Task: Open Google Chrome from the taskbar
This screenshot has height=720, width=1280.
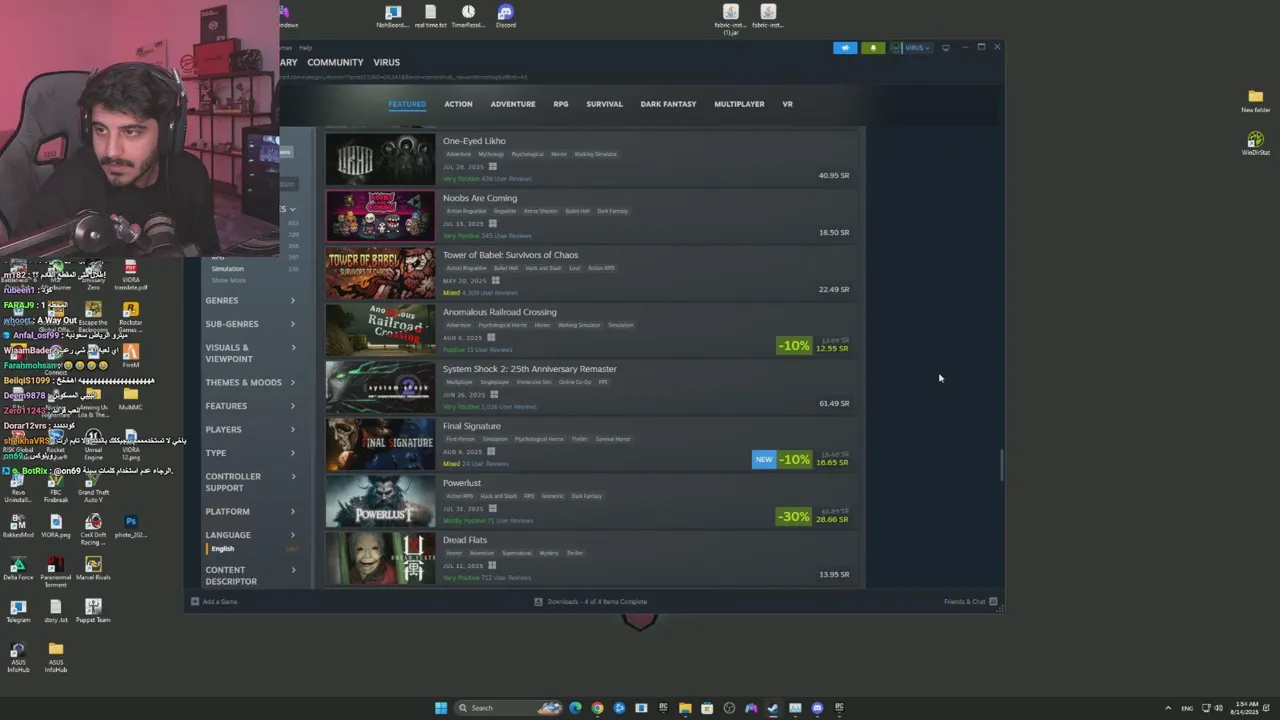Action: pos(597,708)
